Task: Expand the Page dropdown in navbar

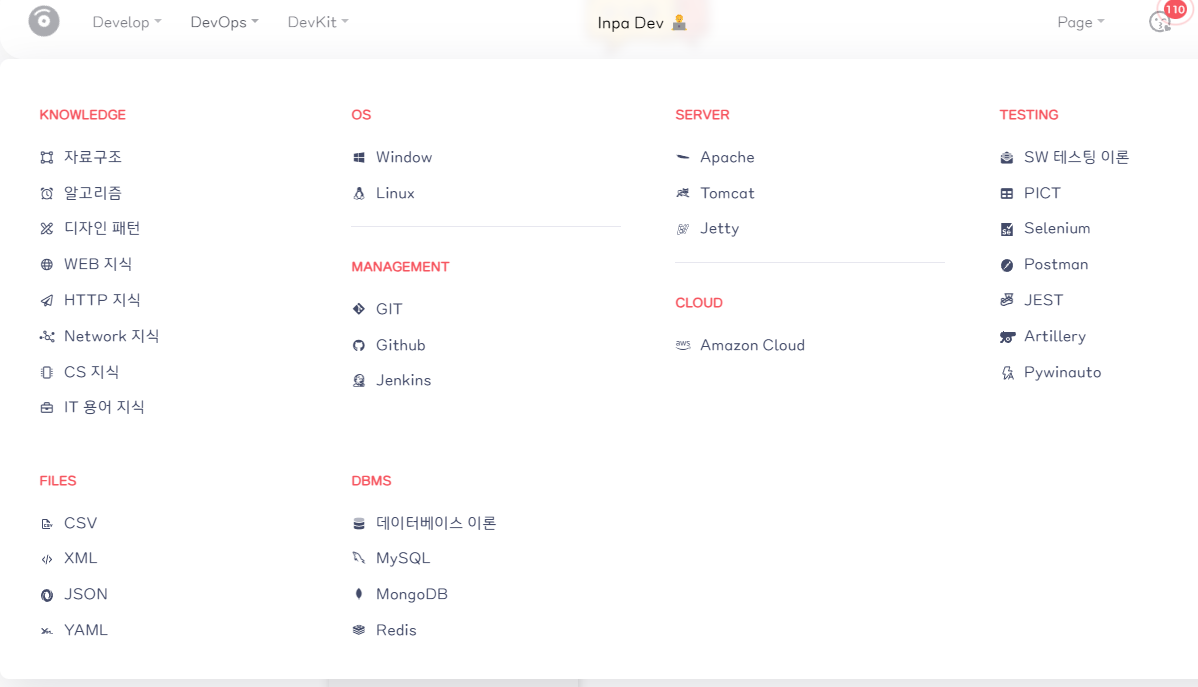Action: click(1080, 22)
